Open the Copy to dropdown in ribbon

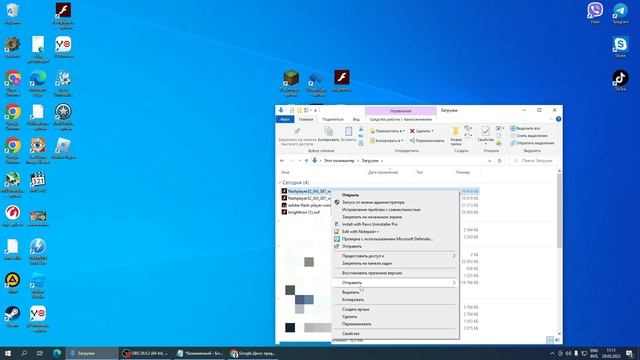click(386, 140)
